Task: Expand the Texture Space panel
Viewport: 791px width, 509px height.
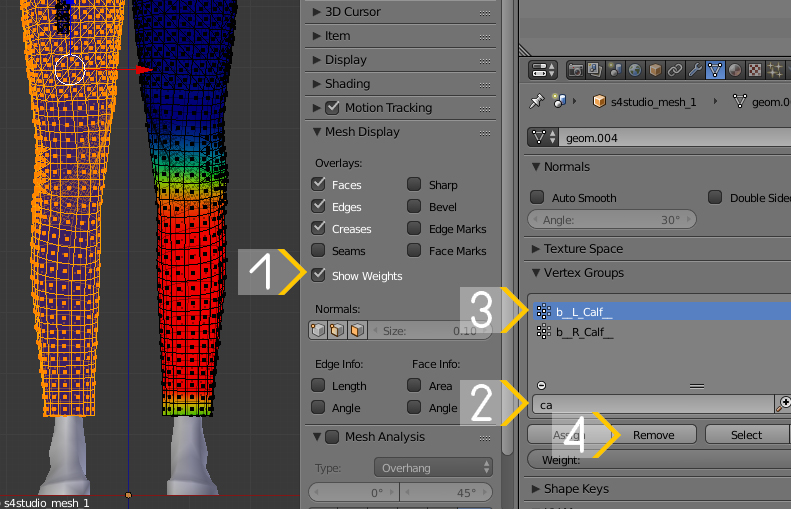Action: click(x=536, y=249)
